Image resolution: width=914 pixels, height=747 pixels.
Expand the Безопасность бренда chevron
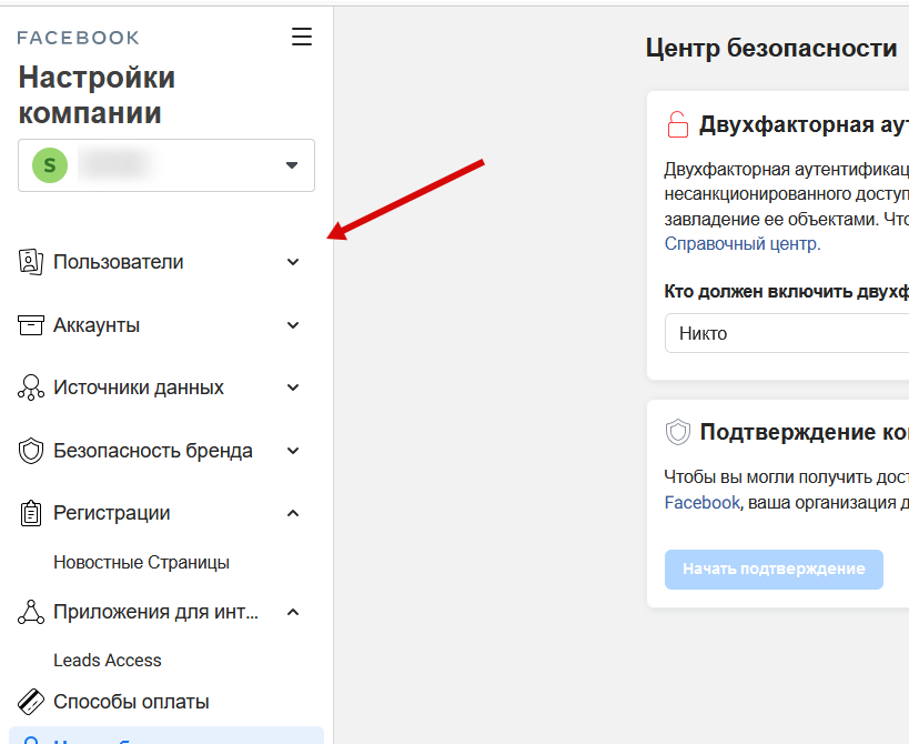tap(293, 451)
